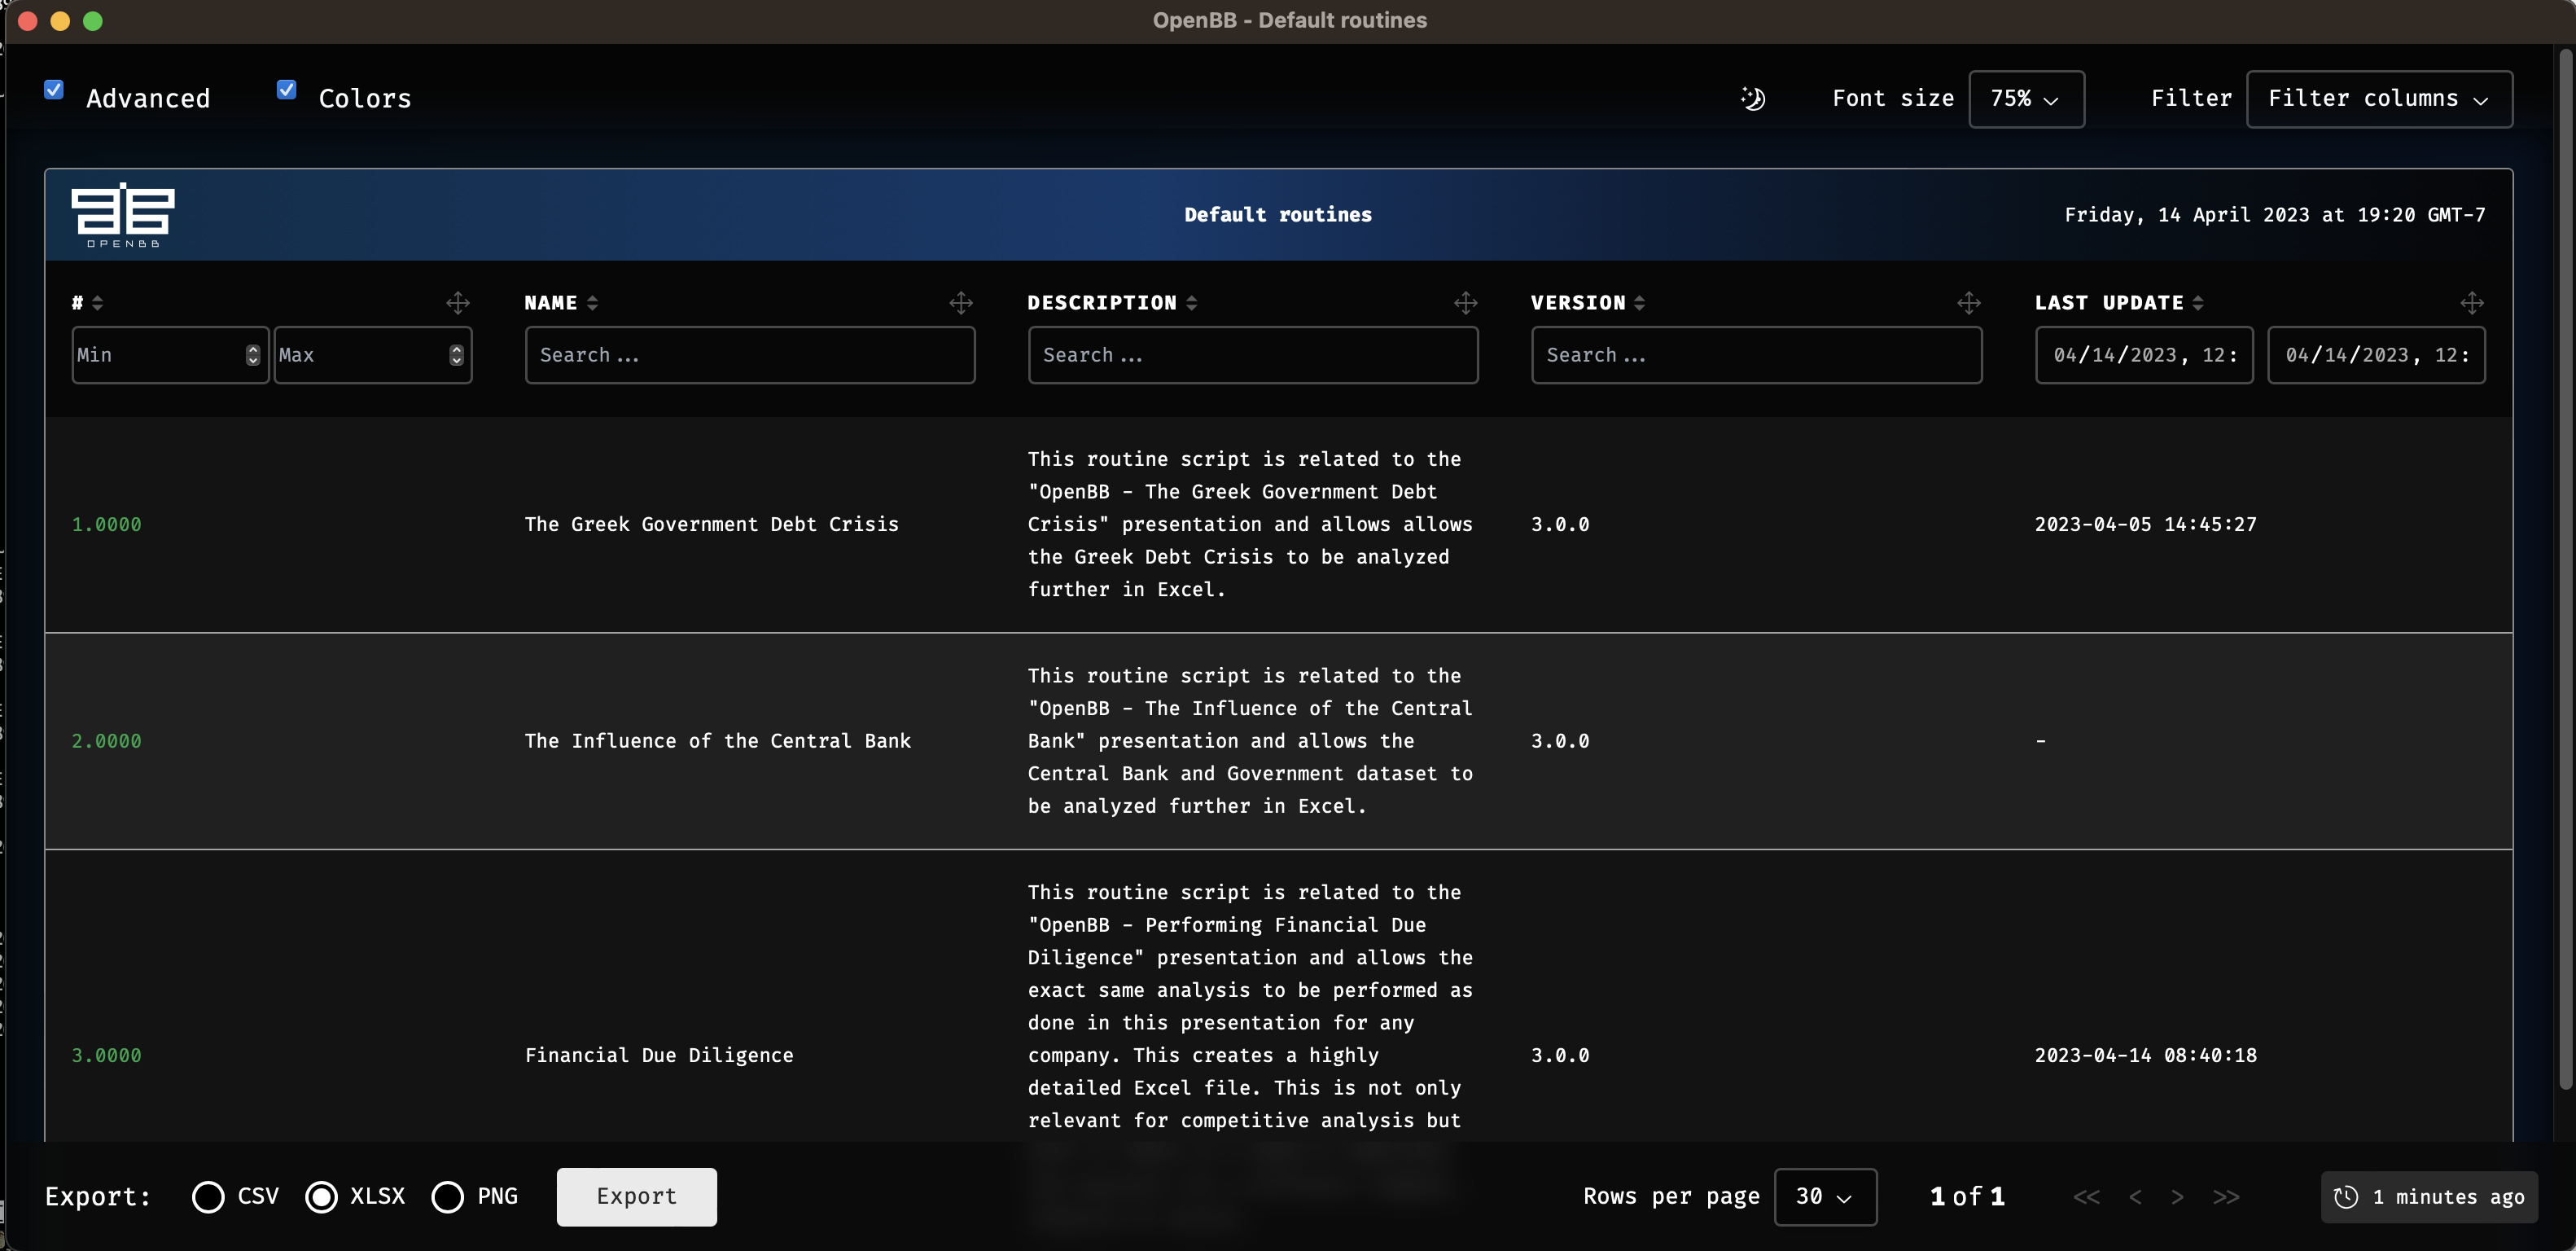Click the move handle of the LAST UPDATE column

tap(2472, 303)
